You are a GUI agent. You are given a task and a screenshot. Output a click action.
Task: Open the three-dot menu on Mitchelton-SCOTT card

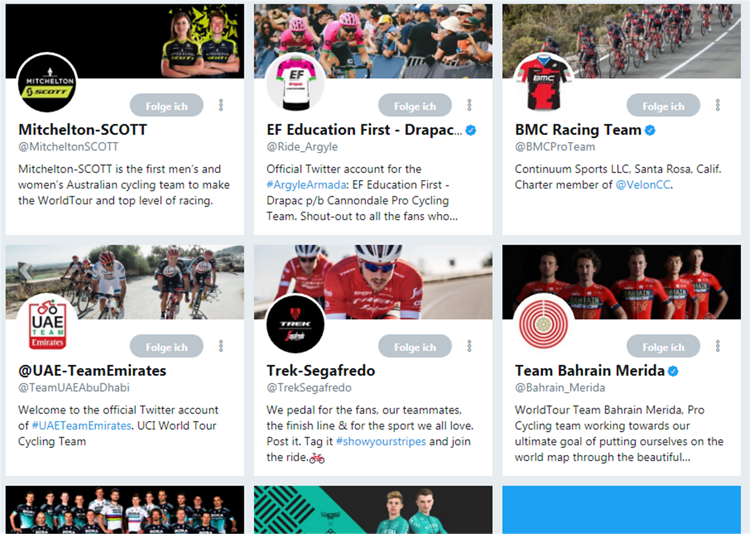click(221, 105)
